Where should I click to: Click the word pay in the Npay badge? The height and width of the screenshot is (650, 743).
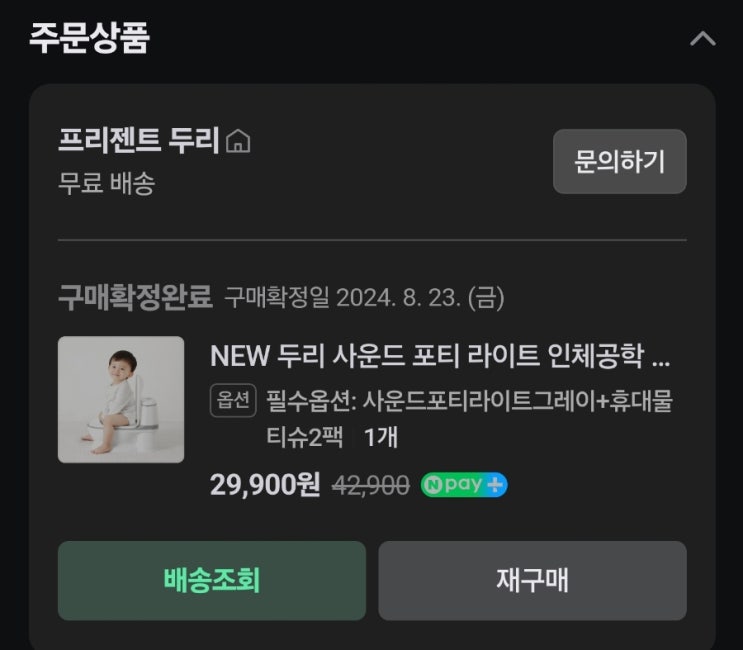coord(464,485)
